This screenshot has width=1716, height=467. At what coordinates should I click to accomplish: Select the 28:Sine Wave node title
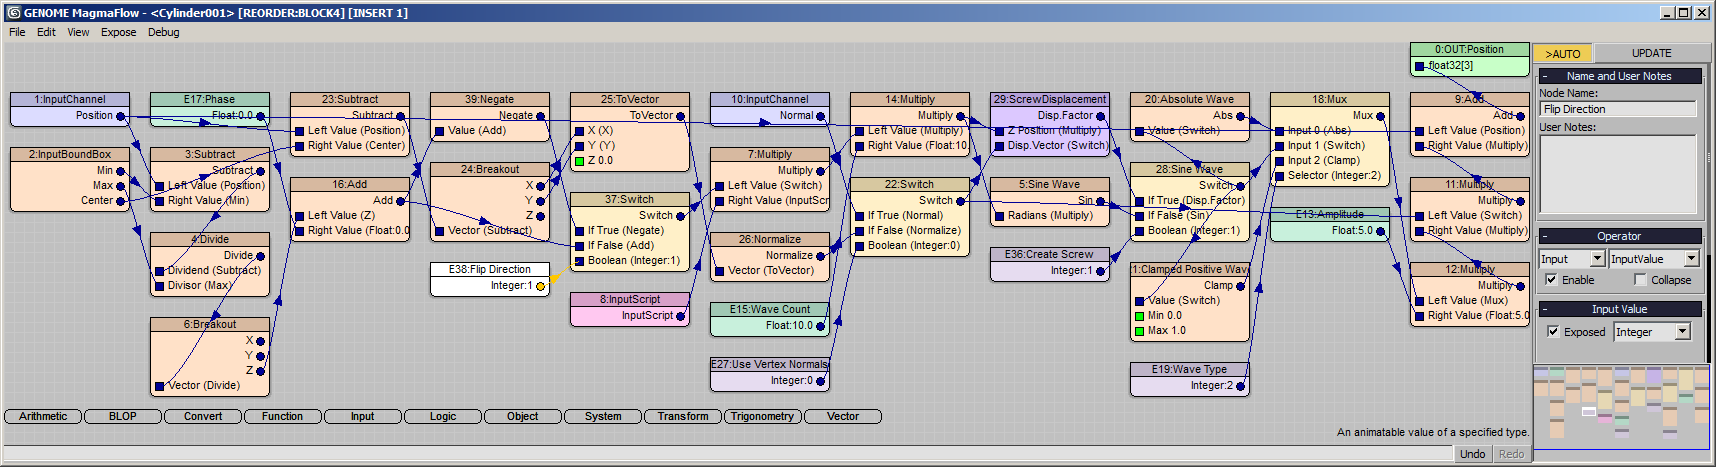coord(1190,169)
